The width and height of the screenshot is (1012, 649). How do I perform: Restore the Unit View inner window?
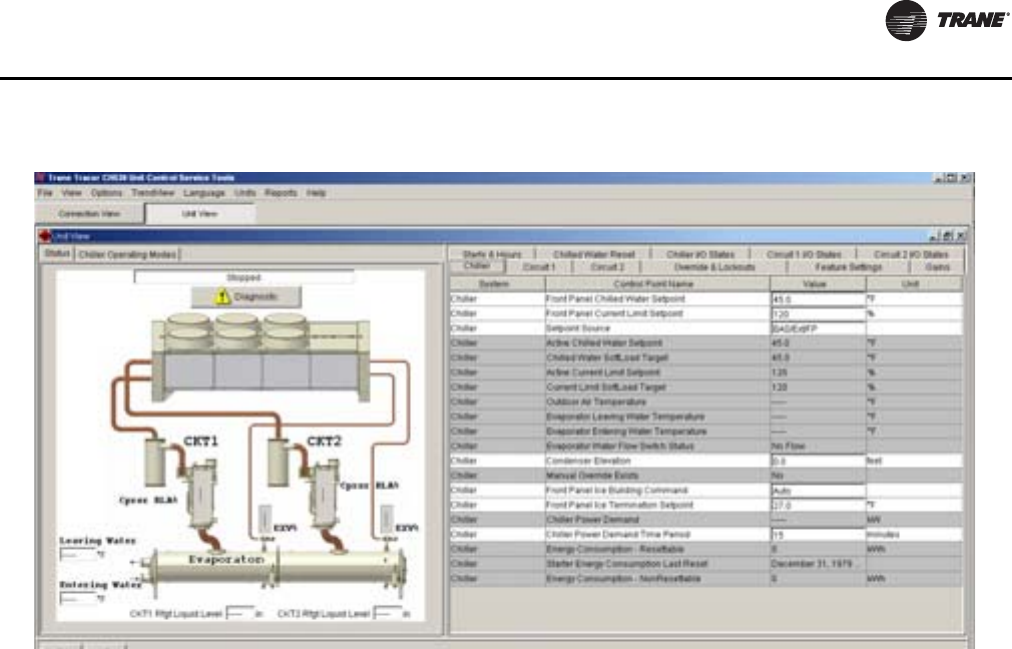click(x=947, y=236)
